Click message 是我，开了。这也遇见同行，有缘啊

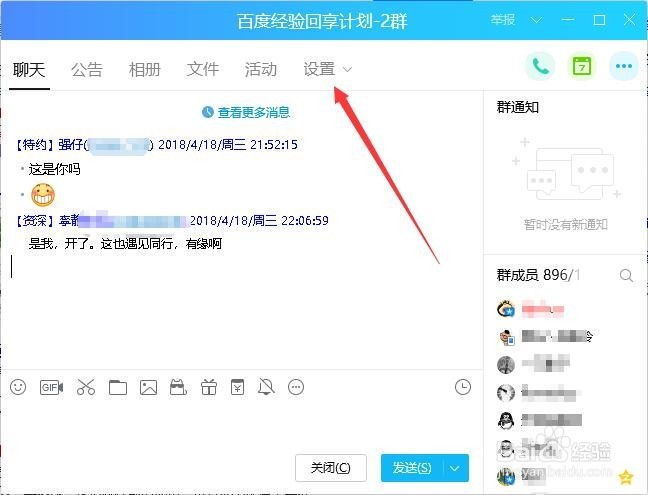coord(125,243)
